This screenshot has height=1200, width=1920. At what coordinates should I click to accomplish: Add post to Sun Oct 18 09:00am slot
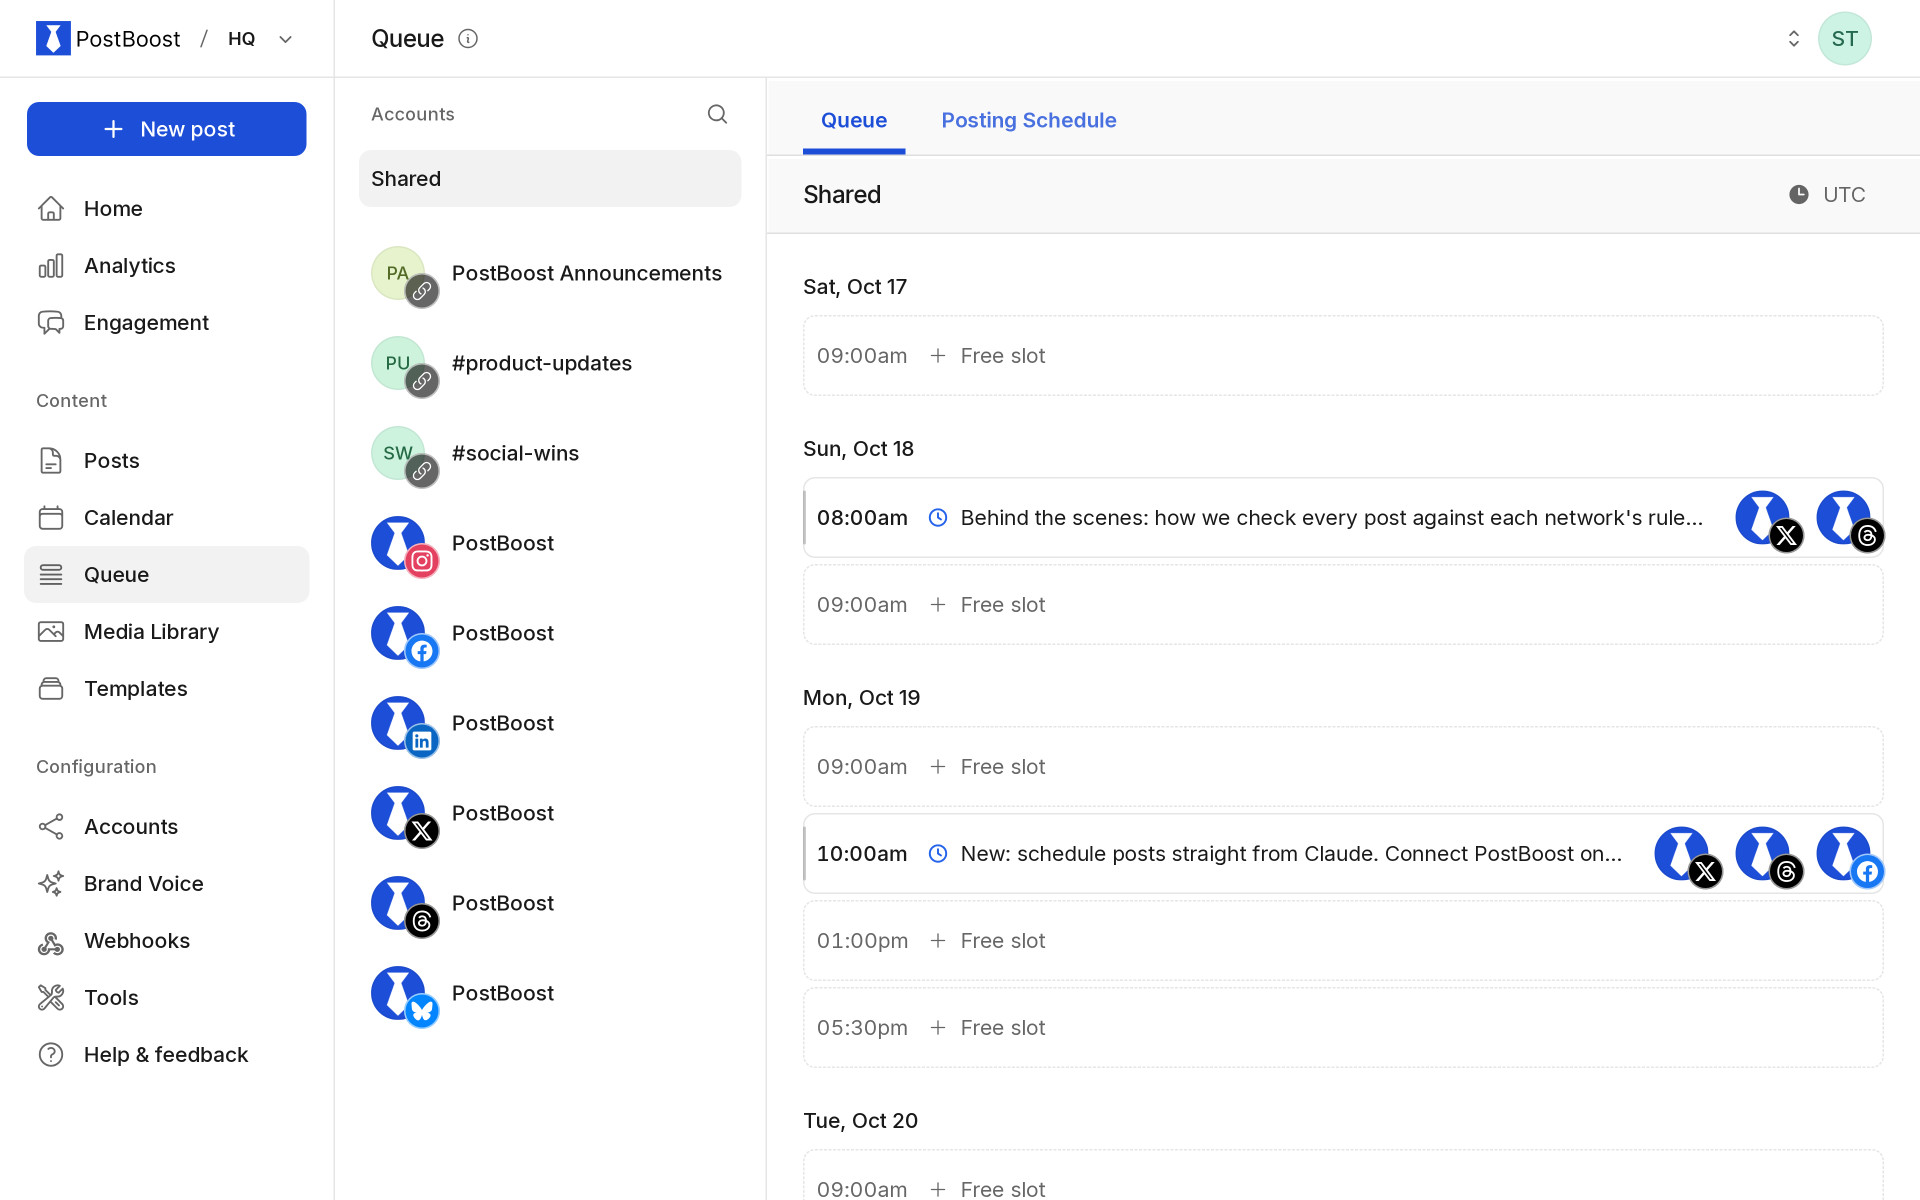[1343, 605]
